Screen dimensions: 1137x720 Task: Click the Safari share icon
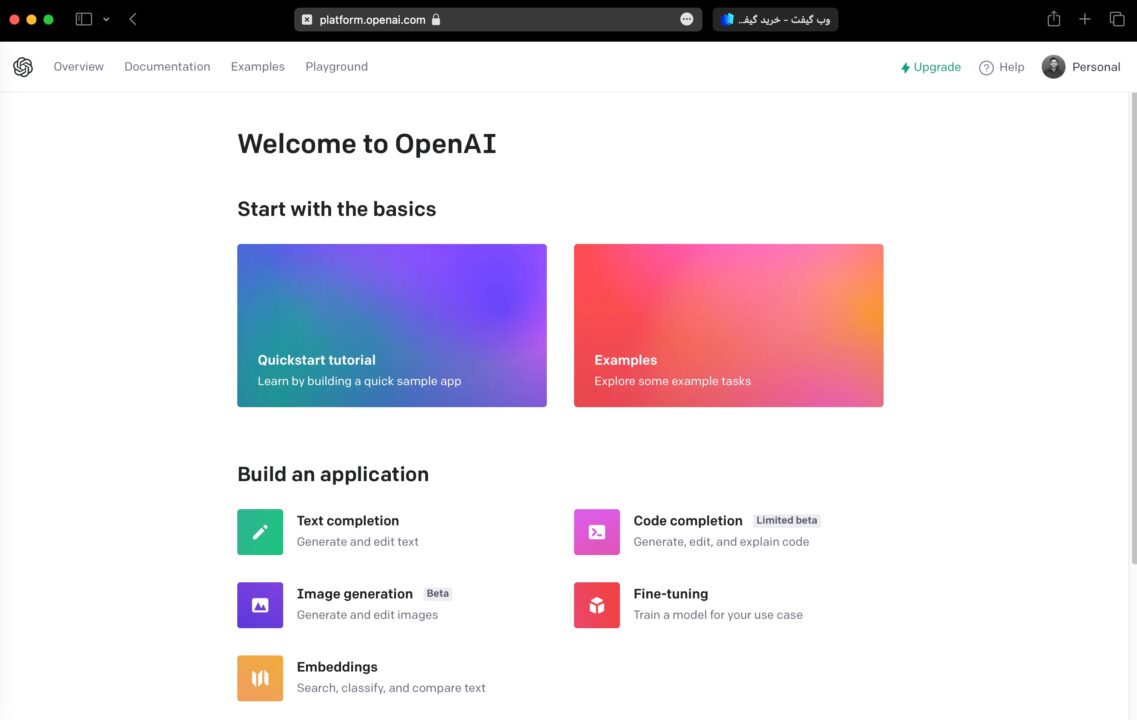pyautogui.click(x=1054, y=19)
